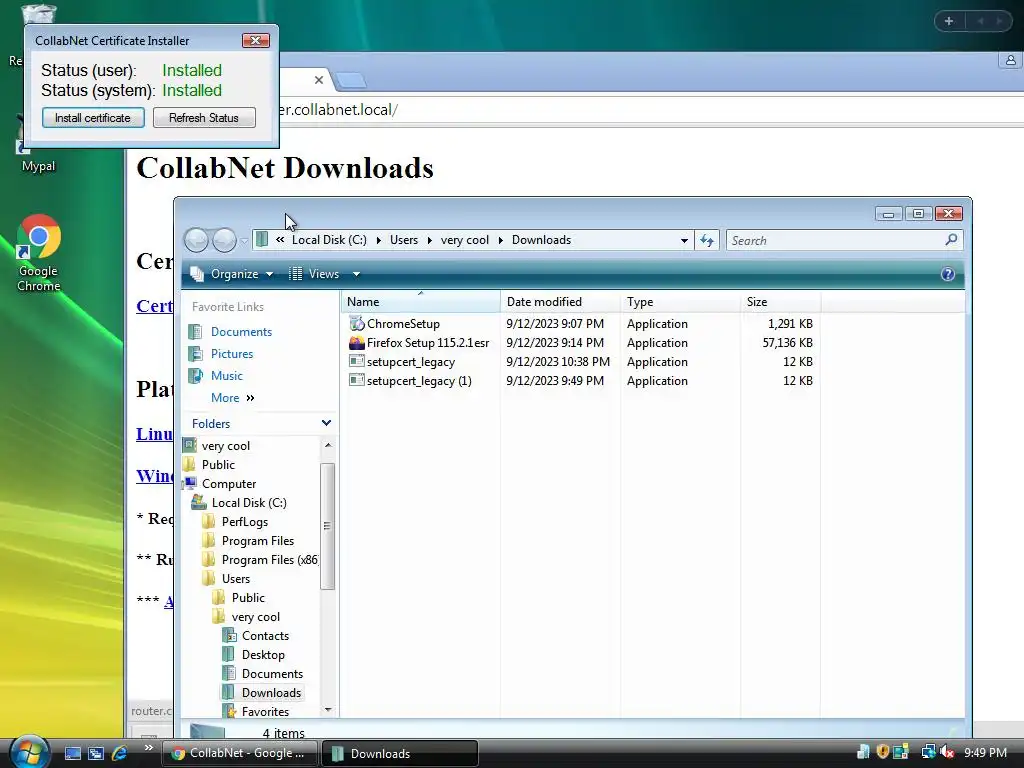This screenshot has width=1024, height=768.
Task: Click the muted volume tray icon
Action: tap(947, 752)
